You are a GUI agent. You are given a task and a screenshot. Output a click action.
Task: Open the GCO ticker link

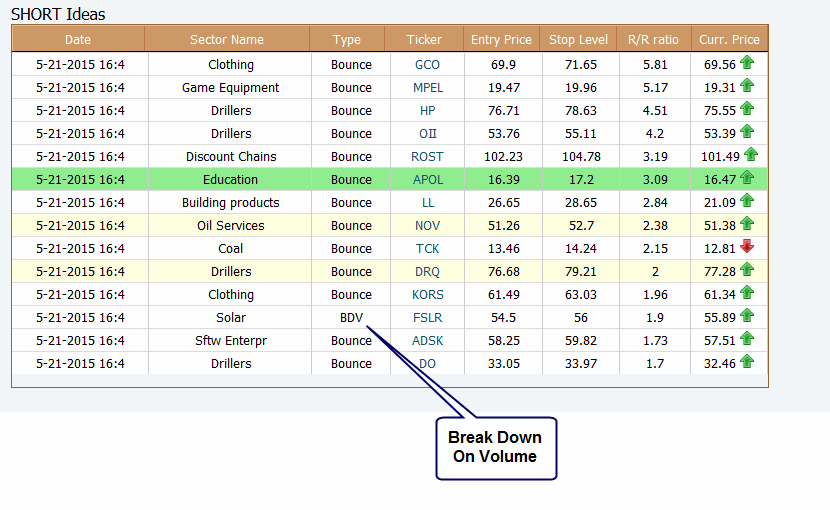coord(427,65)
